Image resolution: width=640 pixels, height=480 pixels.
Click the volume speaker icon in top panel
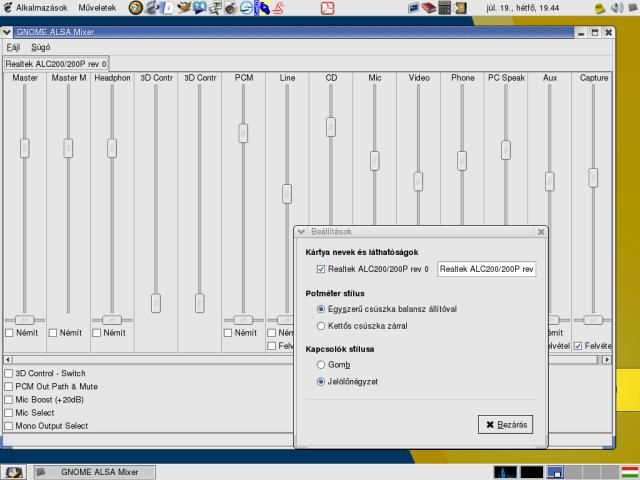[x=616, y=7]
